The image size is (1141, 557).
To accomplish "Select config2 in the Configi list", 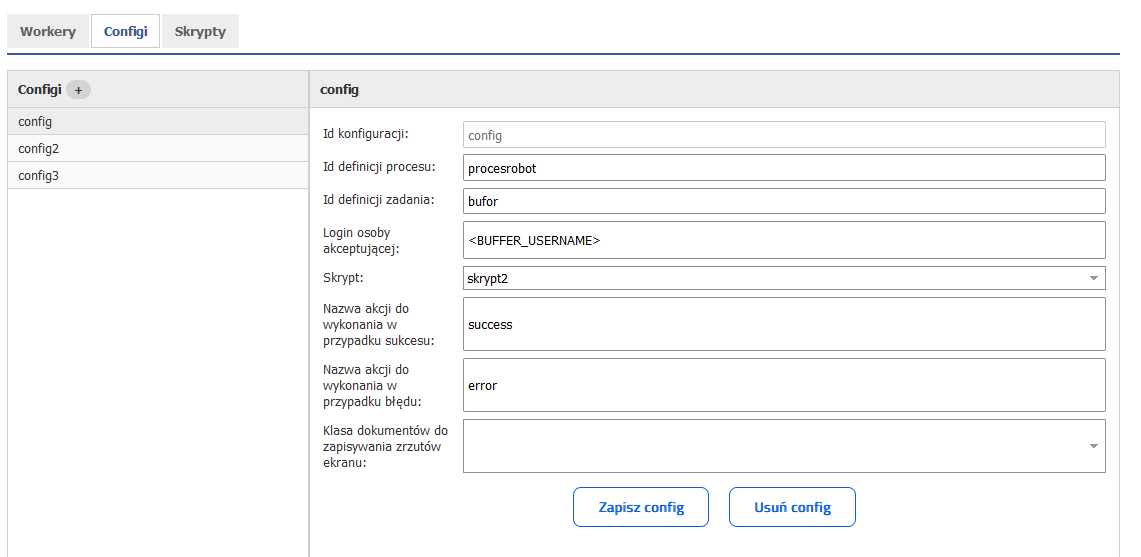I will (x=158, y=149).
